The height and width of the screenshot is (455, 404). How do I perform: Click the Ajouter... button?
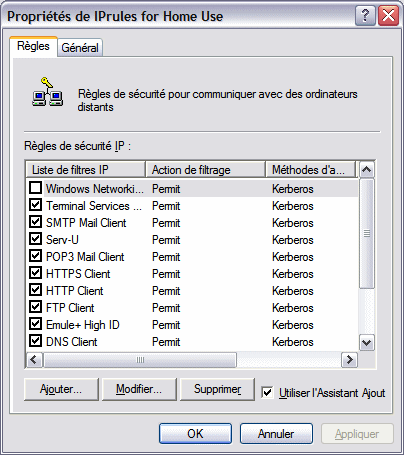click(x=61, y=389)
